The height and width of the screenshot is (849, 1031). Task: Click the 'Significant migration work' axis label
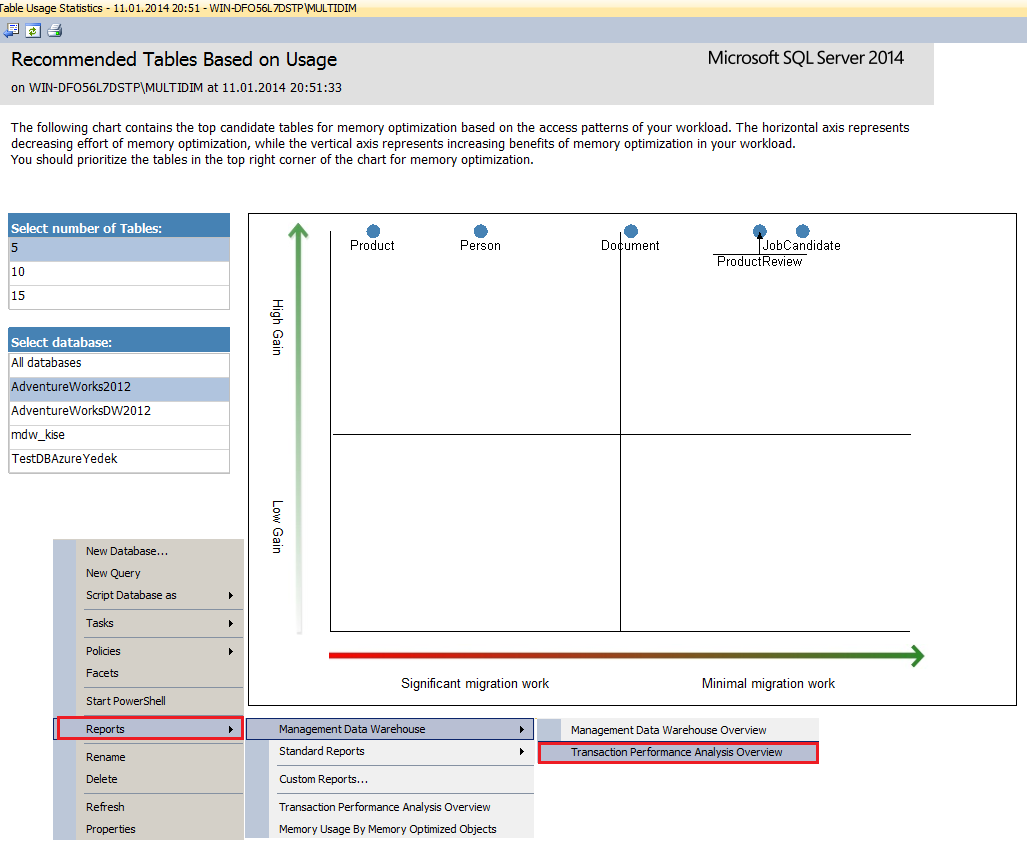coord(475,683)
